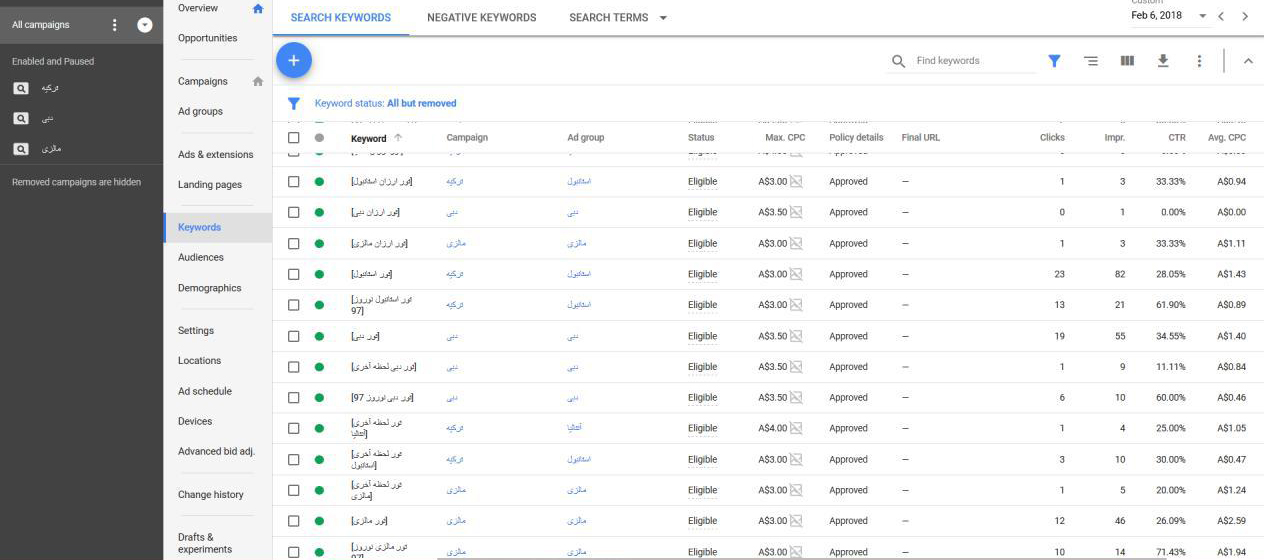Open the green status dot dropdown in 28.05% CTR row
Viewport: 1264px width, 560px height.
coord(319,274)
